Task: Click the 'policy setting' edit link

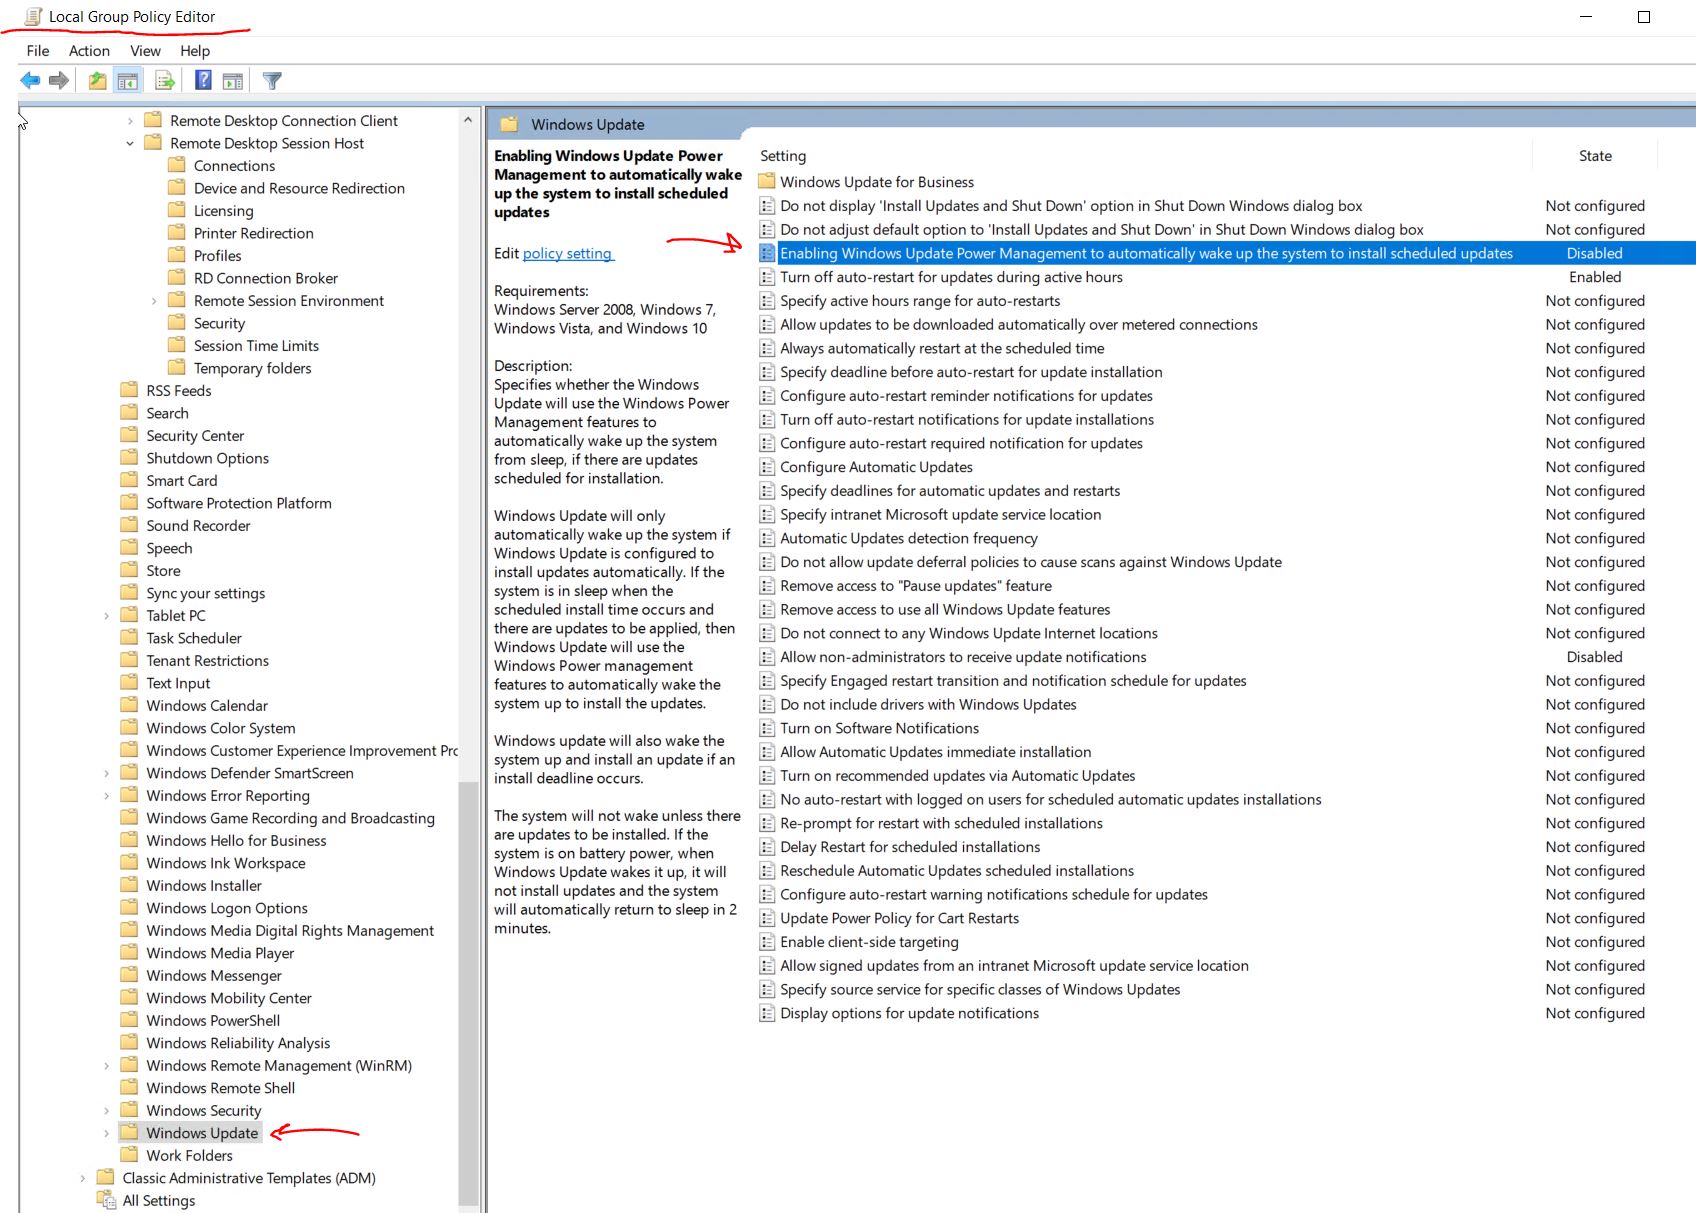Action: tap(567, 254)
